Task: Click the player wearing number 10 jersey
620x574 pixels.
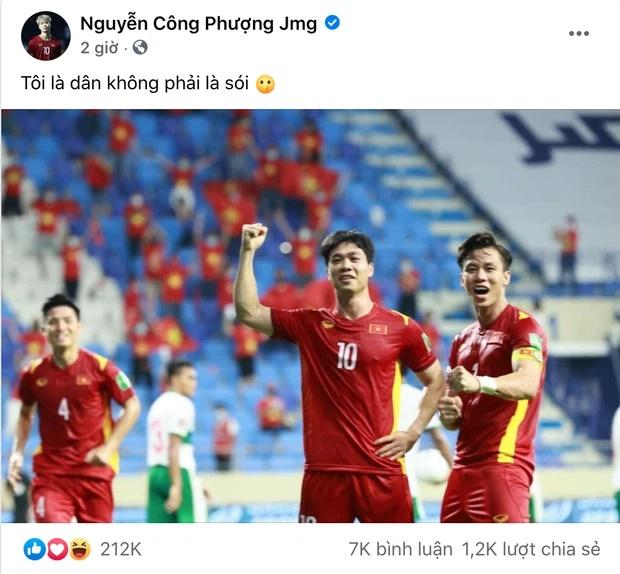Action: 343,376
